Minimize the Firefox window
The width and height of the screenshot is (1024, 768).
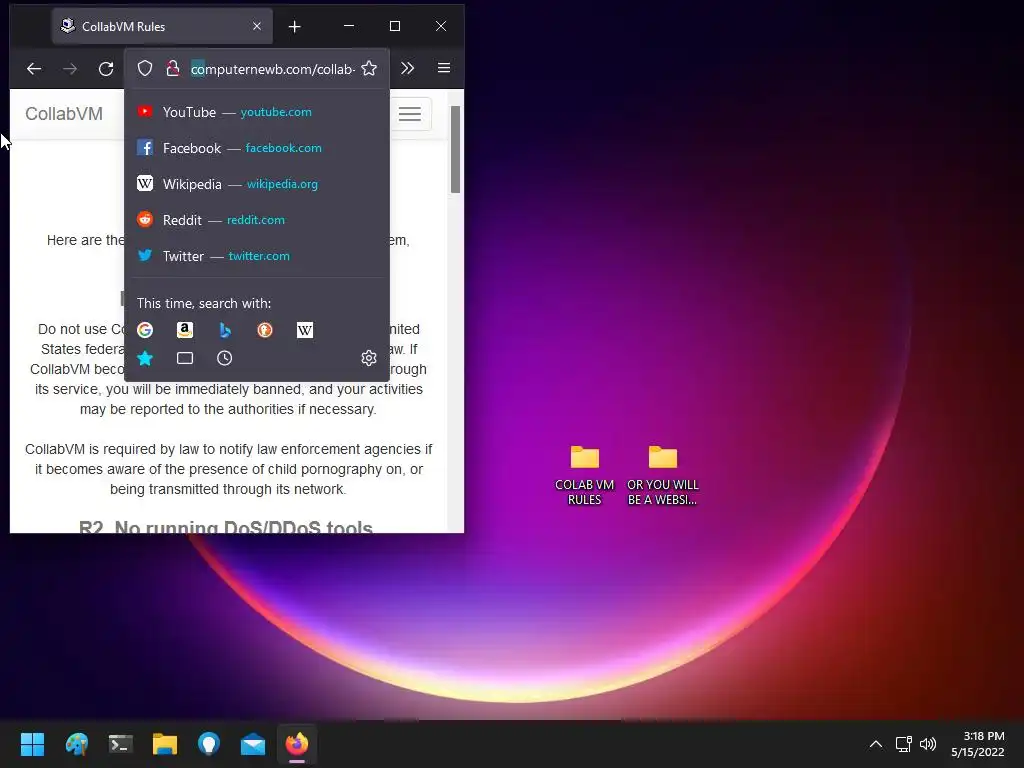pos(349,26)
